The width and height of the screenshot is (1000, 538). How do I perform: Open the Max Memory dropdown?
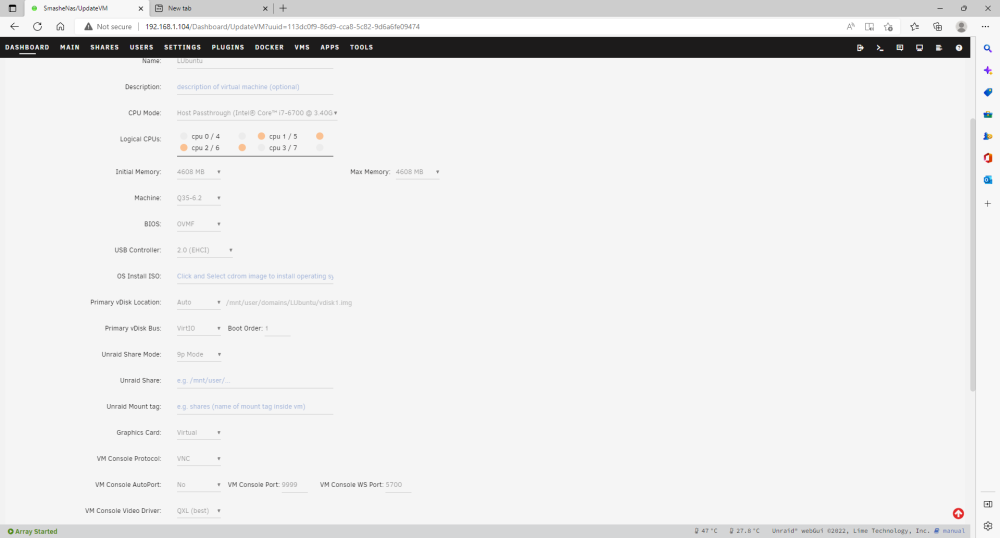point(418,172)
